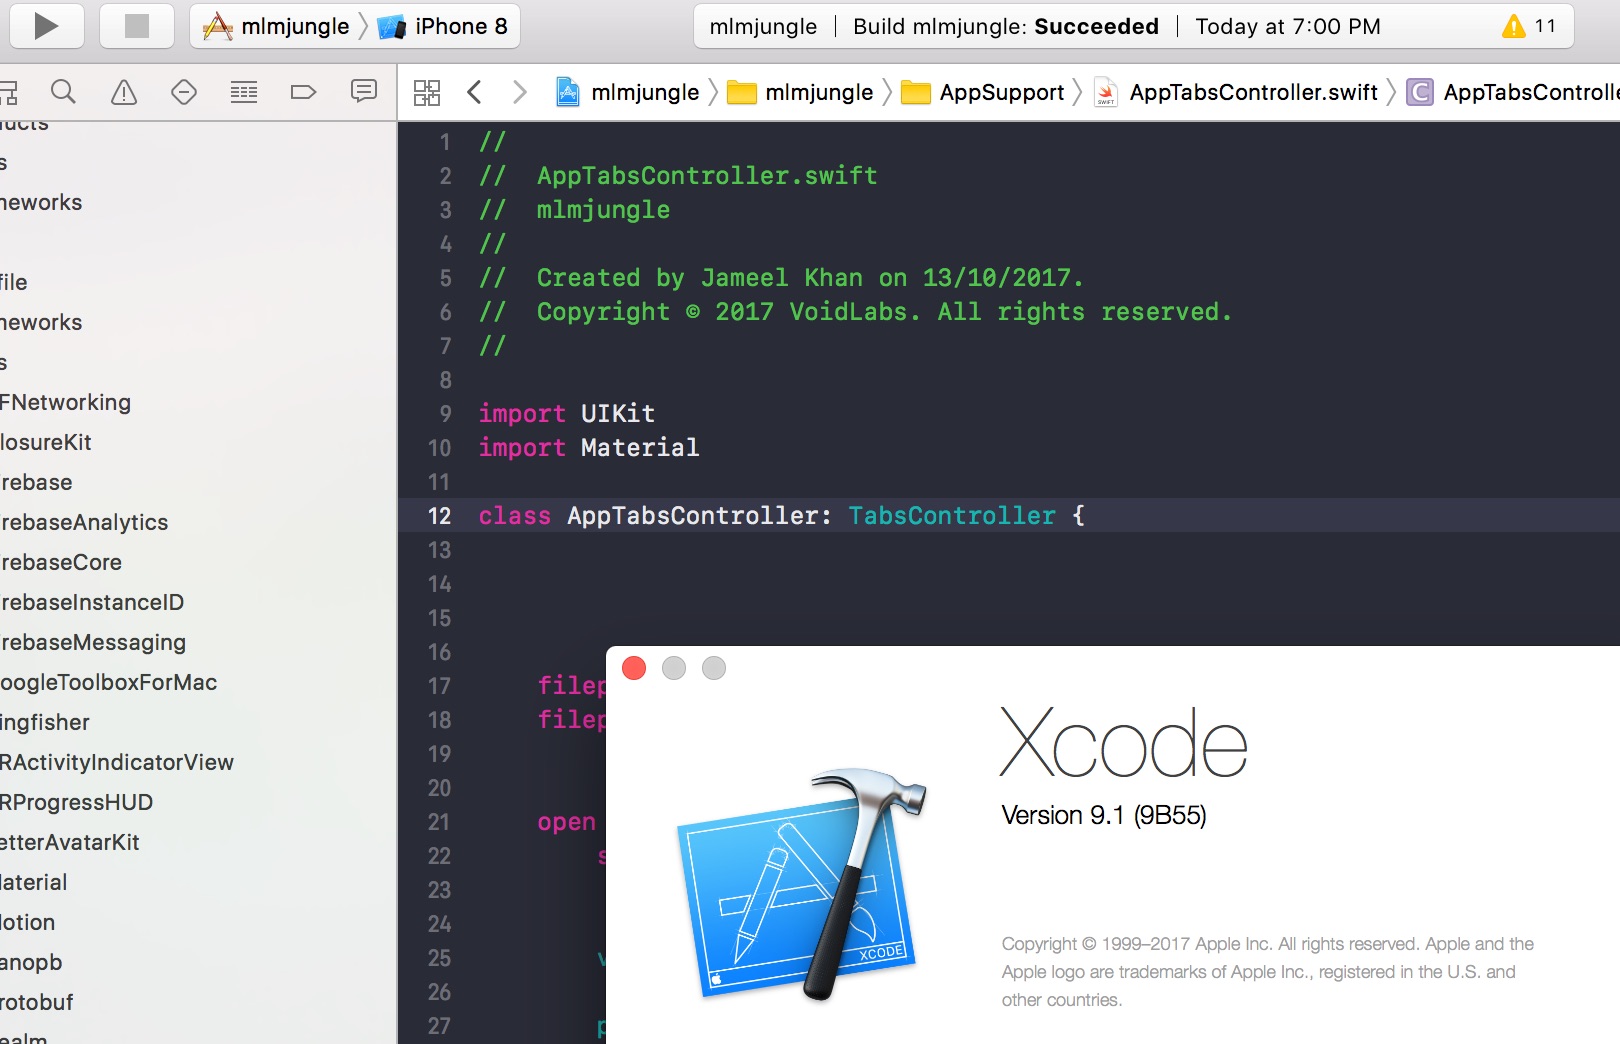Click mlmjungle folder in jump bar
The image size is (1620, 1044).
[800, 92]
